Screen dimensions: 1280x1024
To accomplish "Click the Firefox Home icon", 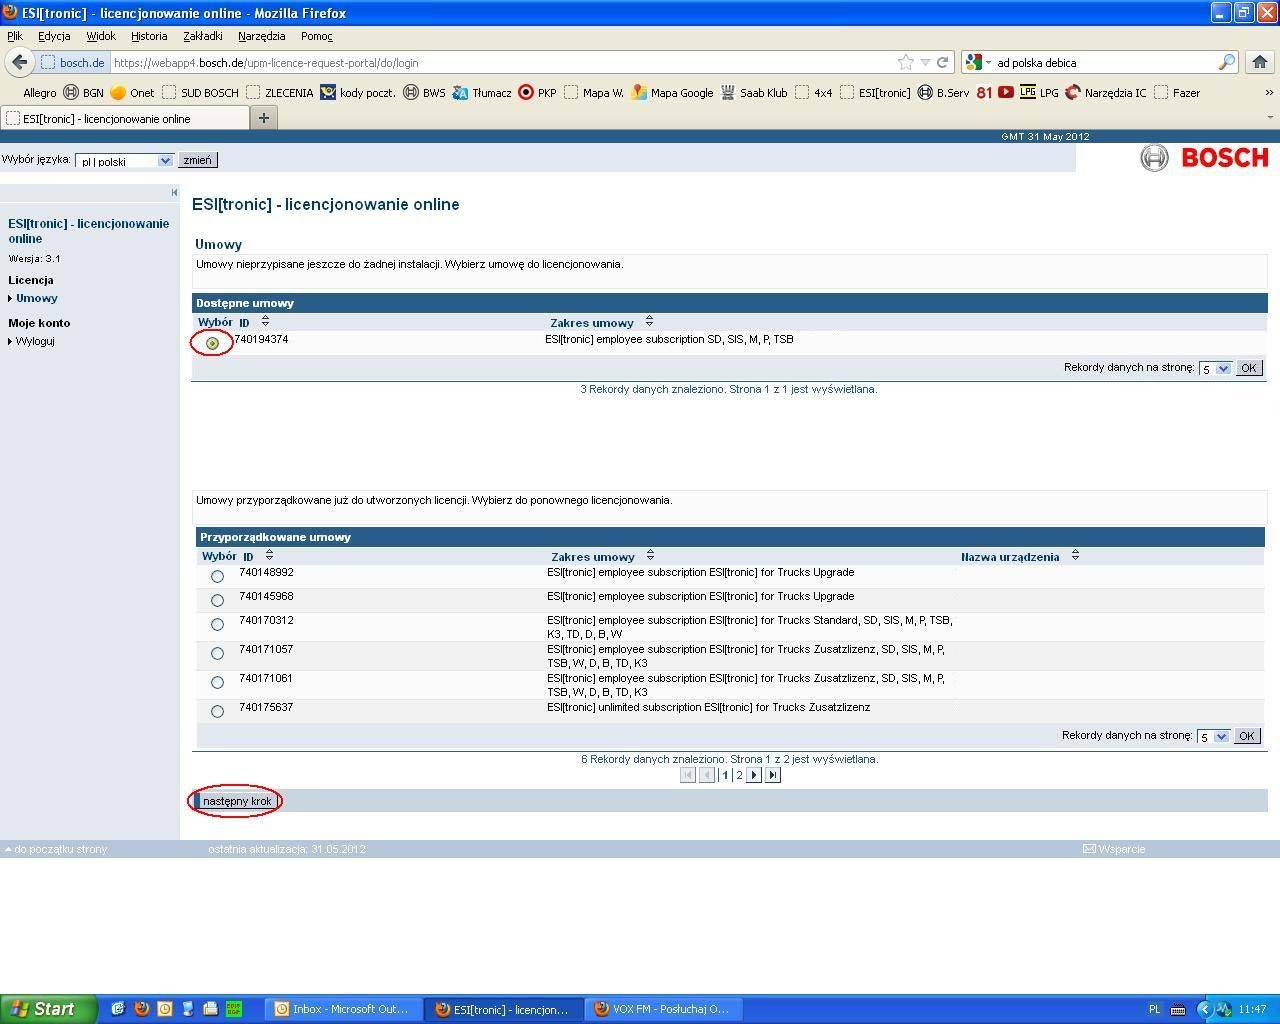I will pyautogui.click(x=1260, y=62).
